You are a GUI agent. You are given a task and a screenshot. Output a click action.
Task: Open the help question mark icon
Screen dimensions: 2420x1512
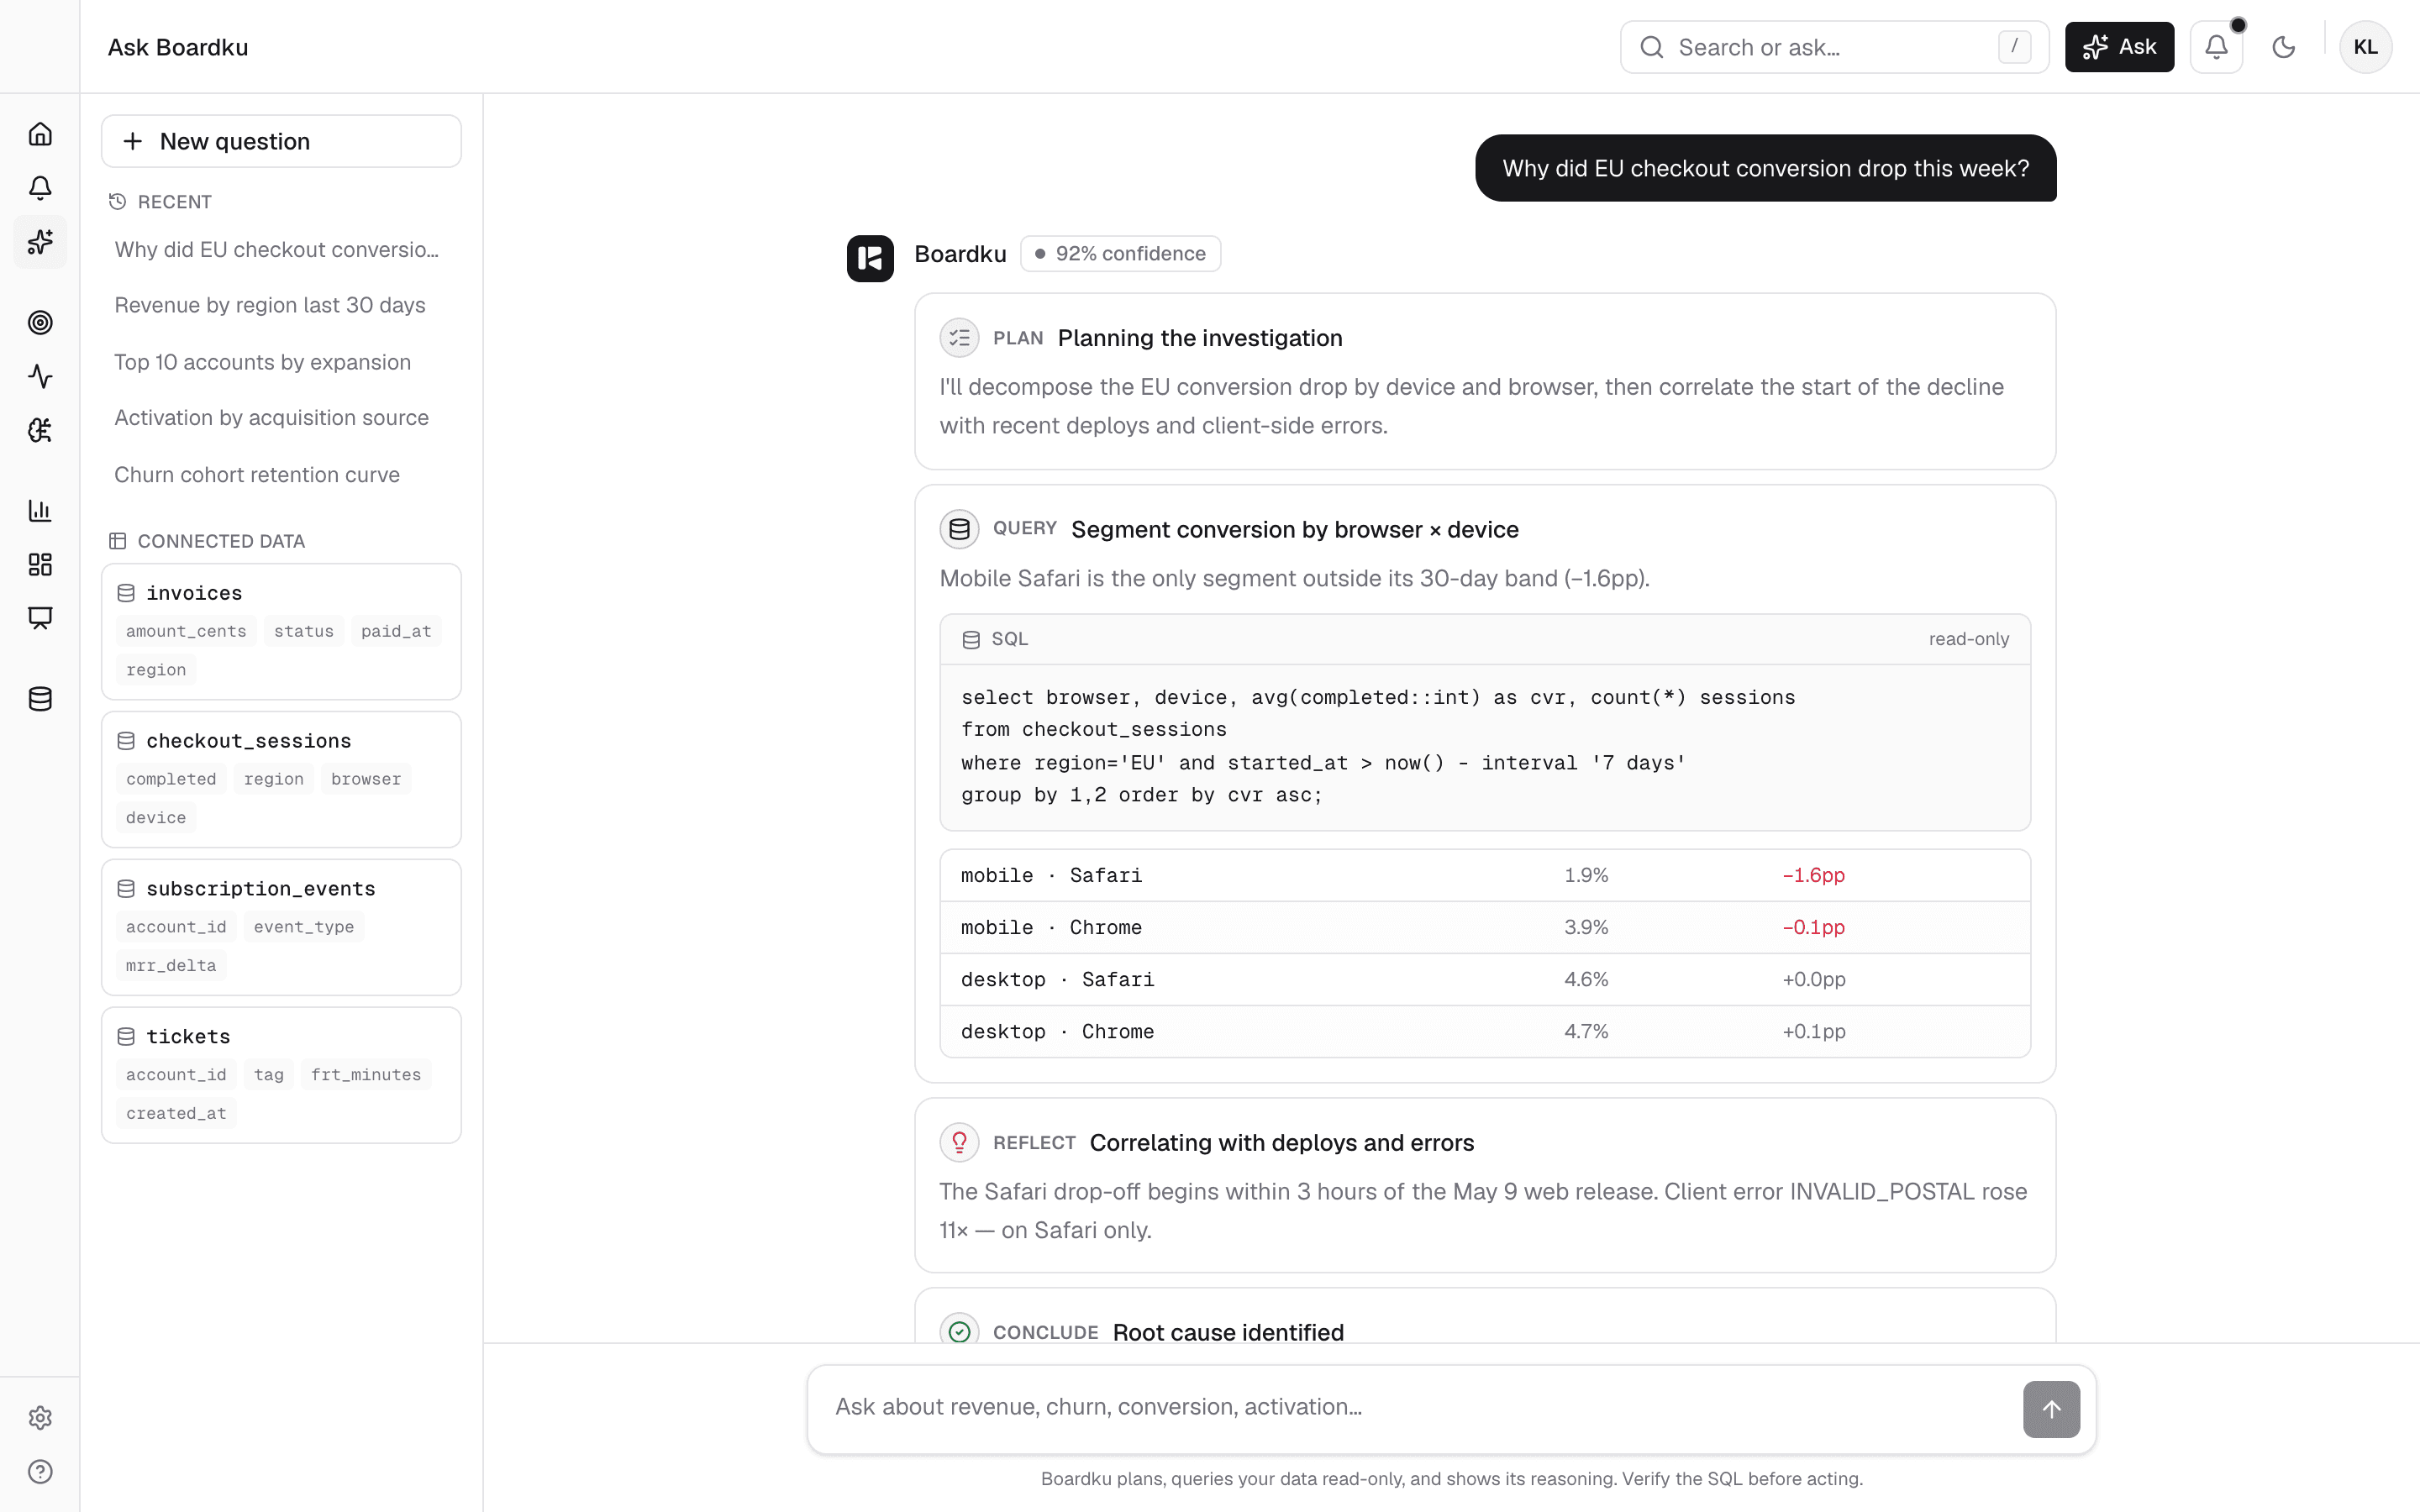click(x=40, y=1471)
